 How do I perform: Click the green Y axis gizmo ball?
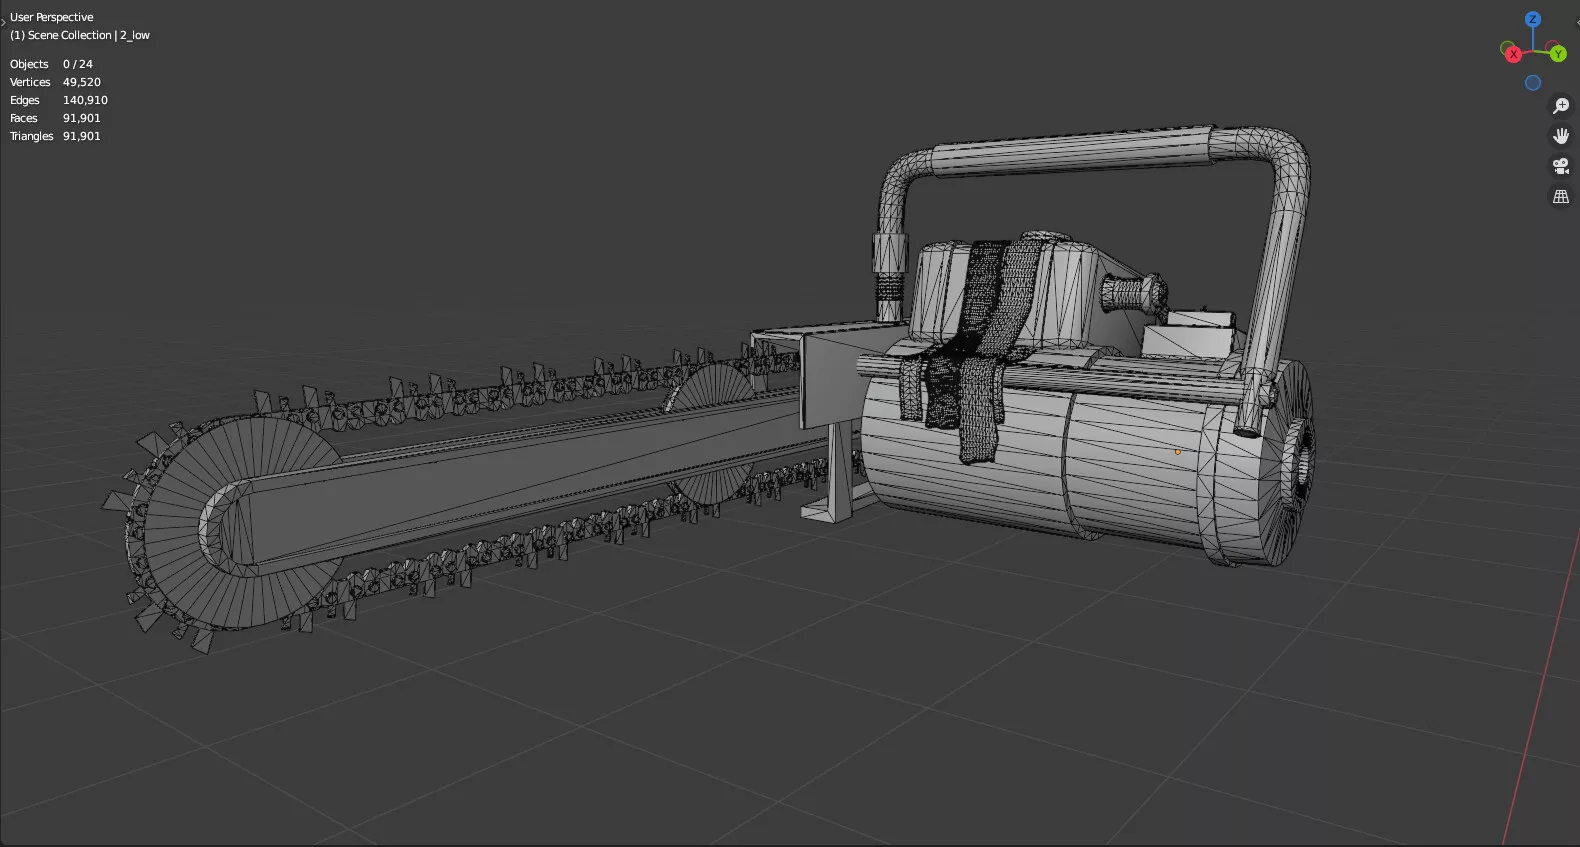[x=1558, y=54]
